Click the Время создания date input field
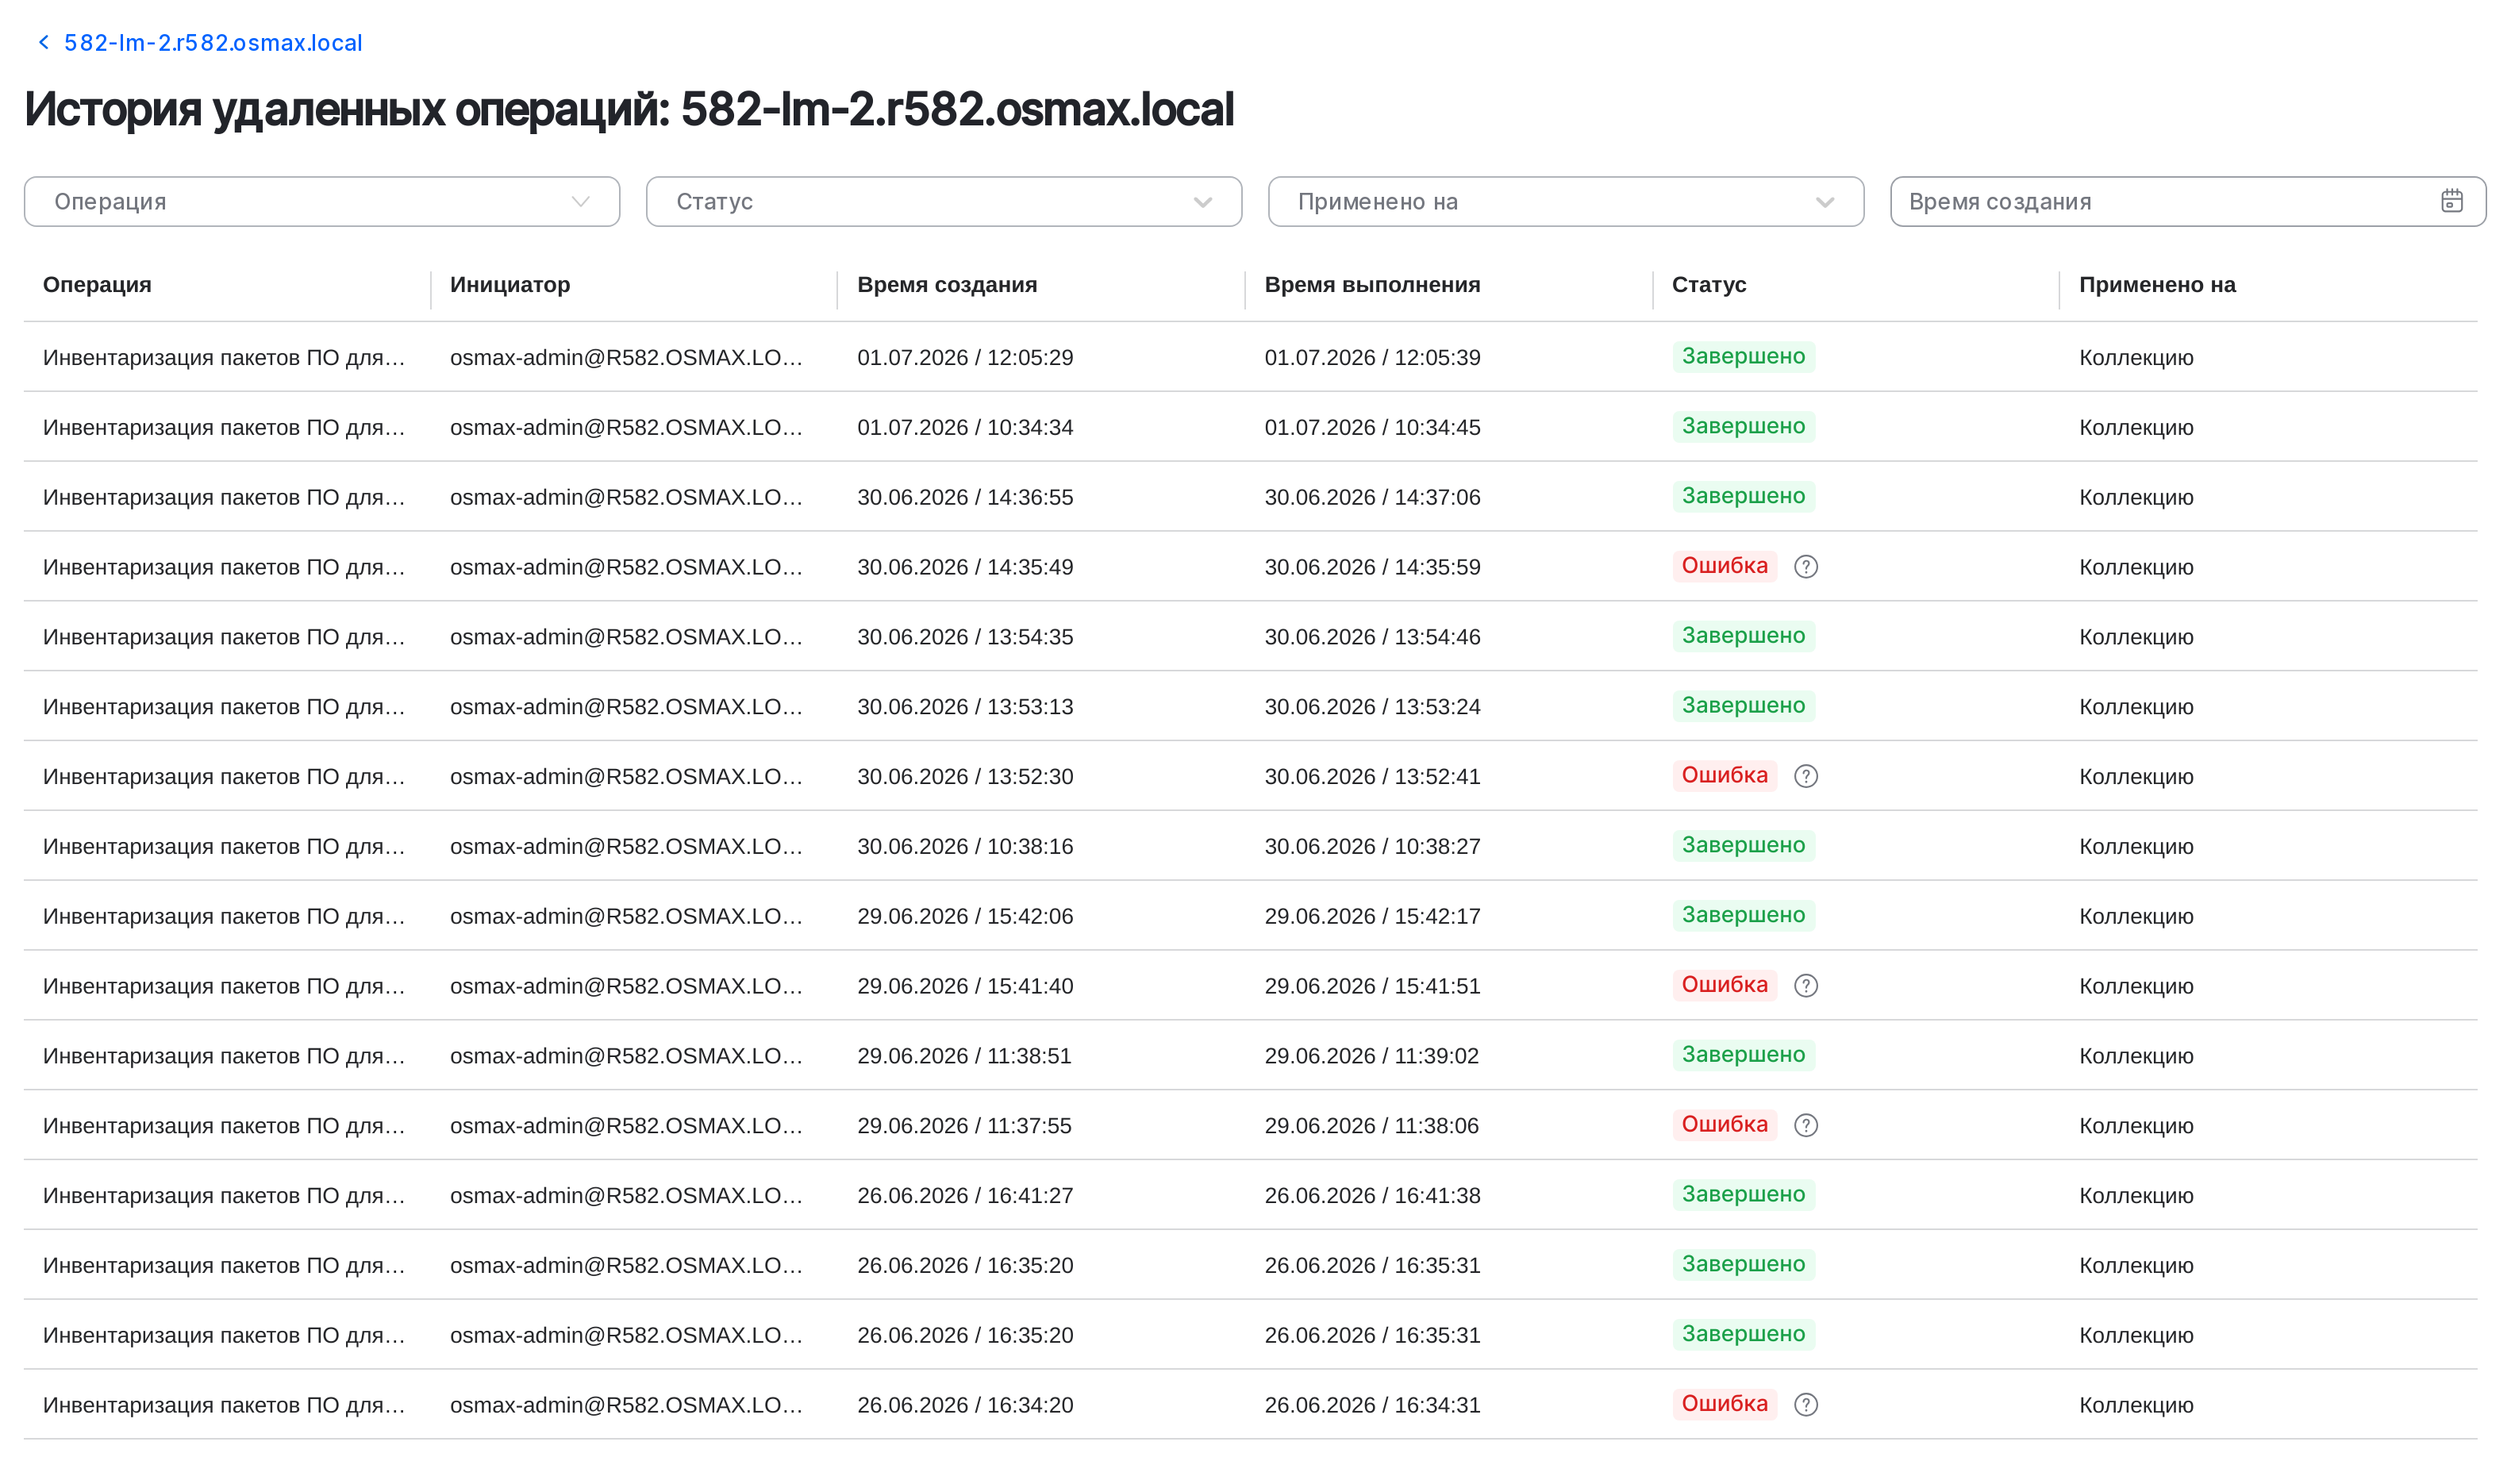Screen dimensions: 2511x1484 tap(2188, 202)
